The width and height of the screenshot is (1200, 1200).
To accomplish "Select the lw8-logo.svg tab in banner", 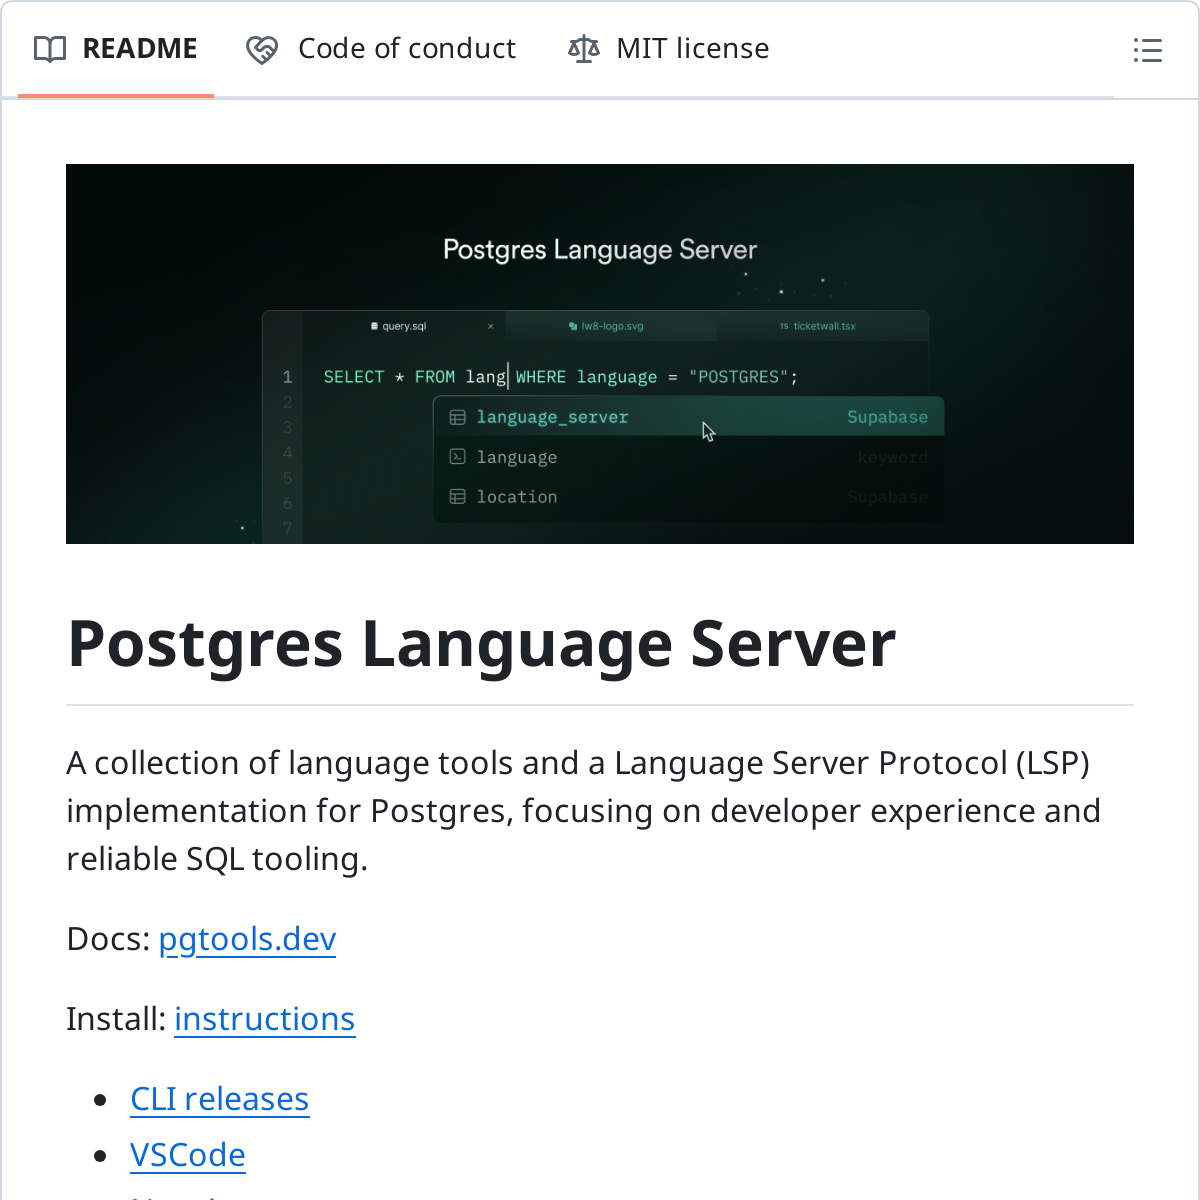I will (x=611, y=326).
